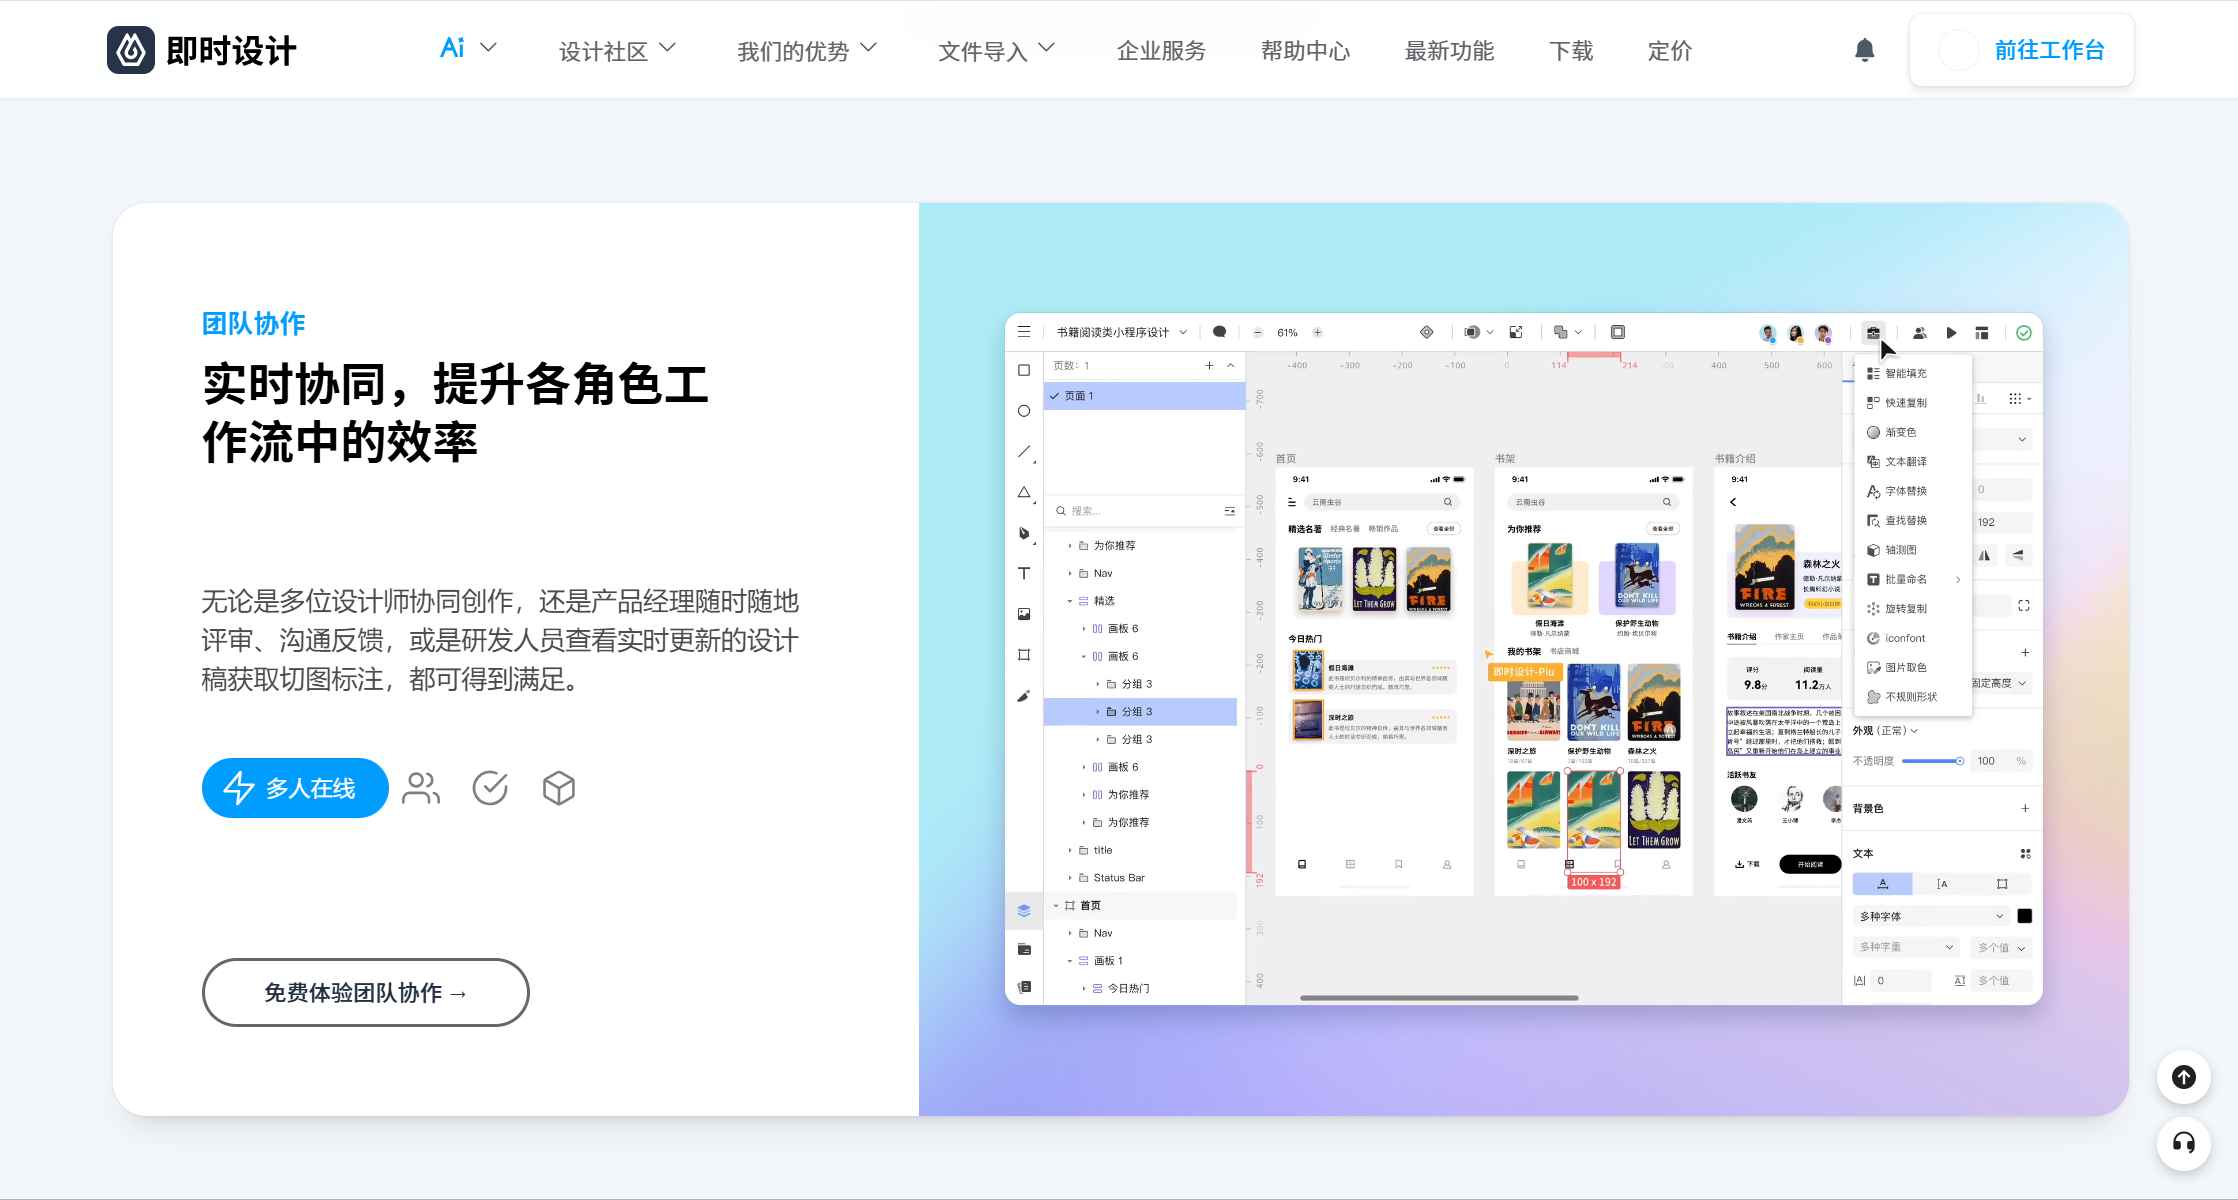Select the team members icon beside 多人在线
The width and height of the screenshot is (2238, 1200).
pos(421,789)
